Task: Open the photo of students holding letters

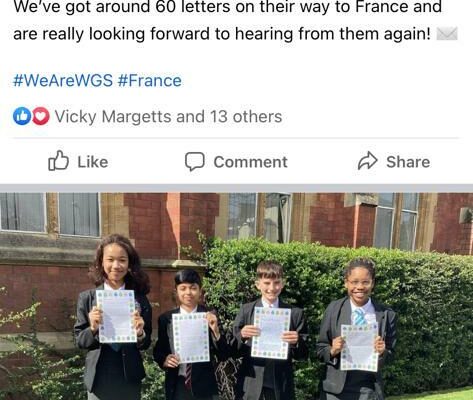Action: pos(236,296)
